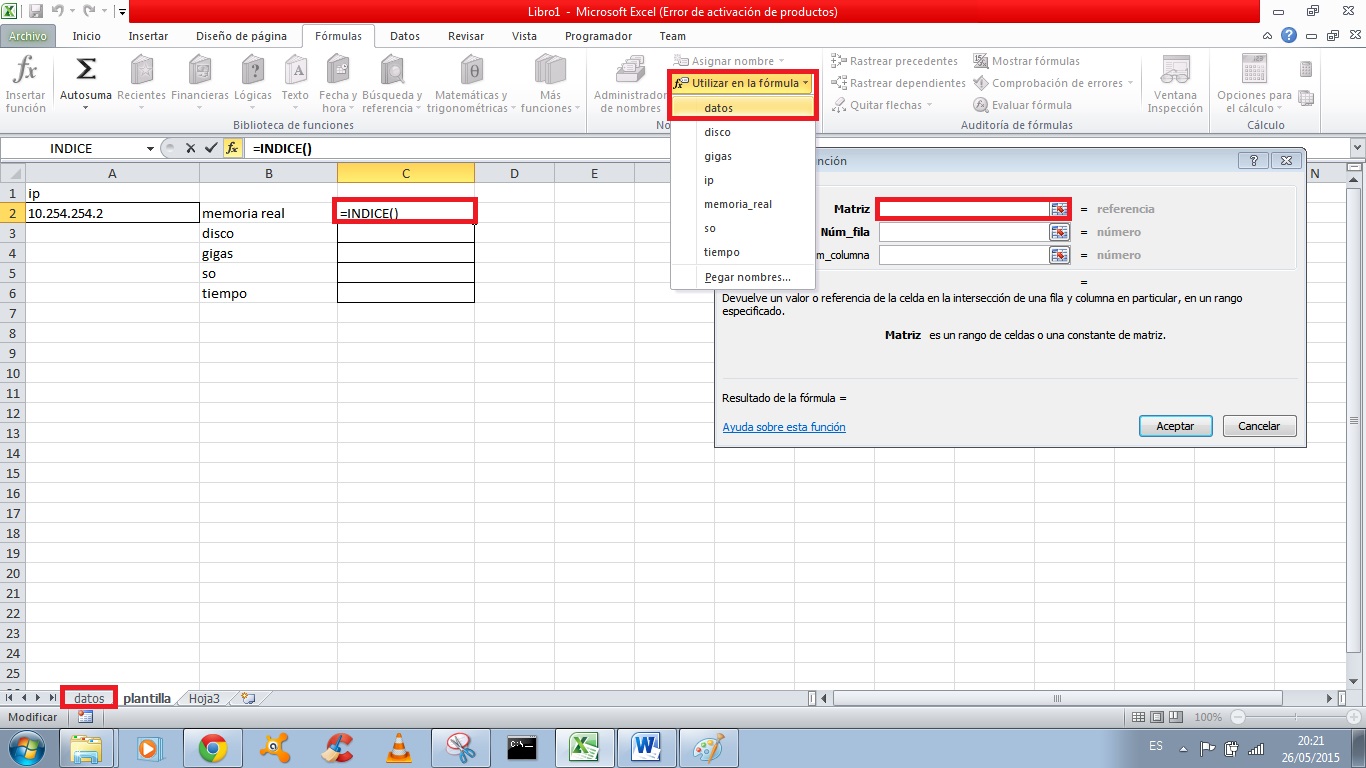The height and width of the screenshot is (768, 1366).
Task: Switch to the Datos ribbon tab
Action: pos(404,36)
